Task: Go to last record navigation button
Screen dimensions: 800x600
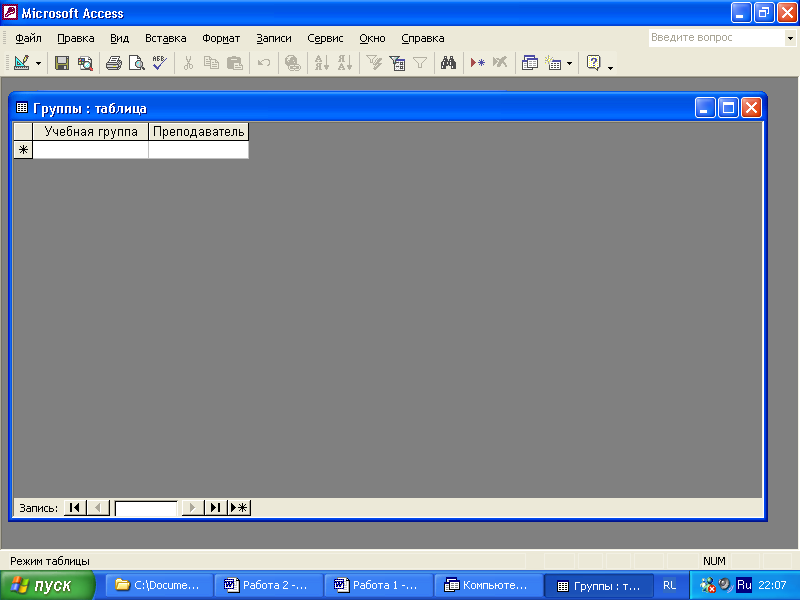Action: pos(216,508)
